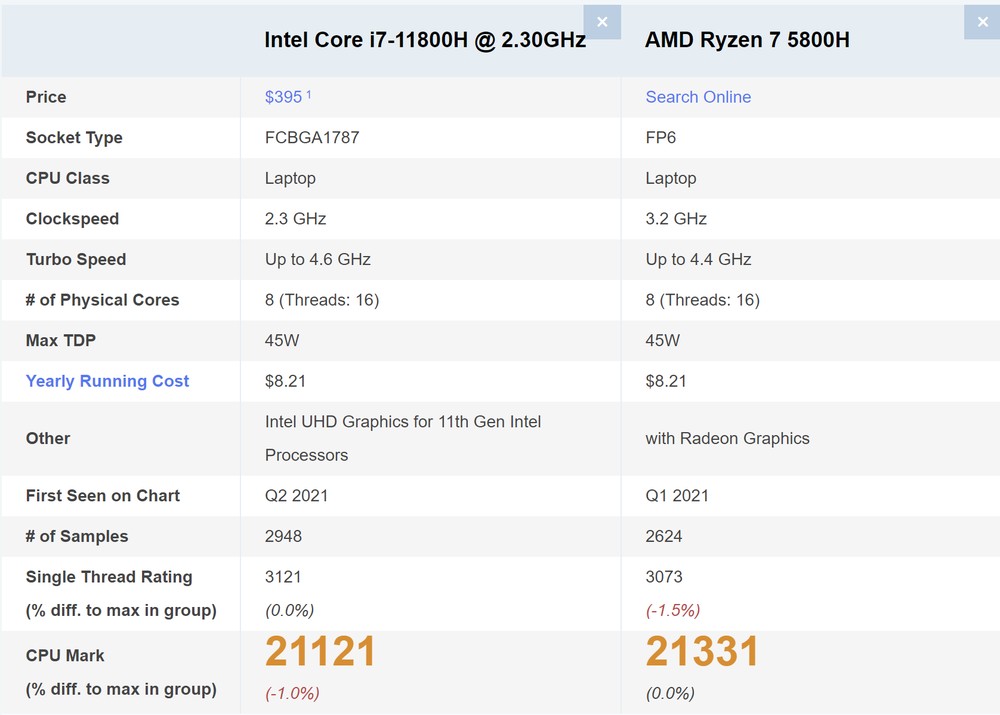Viewport: 1000px width, 715px height.
Task: Click the Intel socket type FCBGA1787
Action: [312, 138]
